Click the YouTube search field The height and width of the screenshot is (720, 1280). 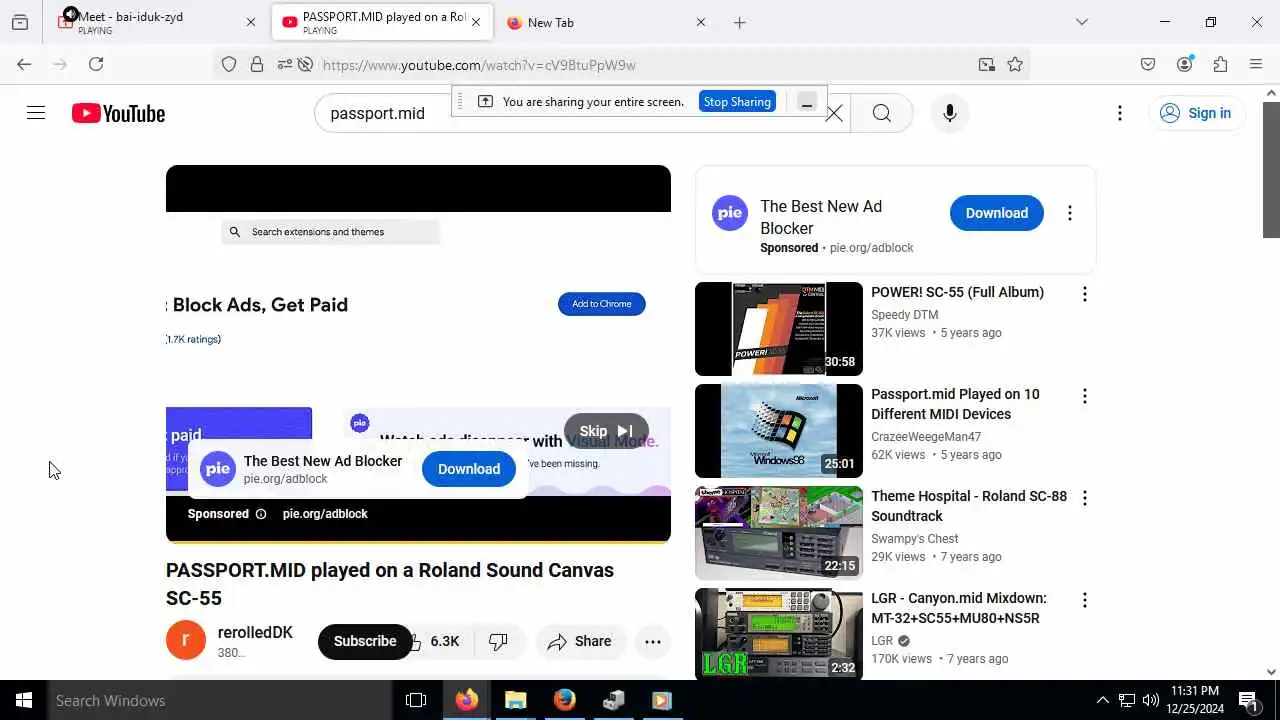click(x=570, y=113)
